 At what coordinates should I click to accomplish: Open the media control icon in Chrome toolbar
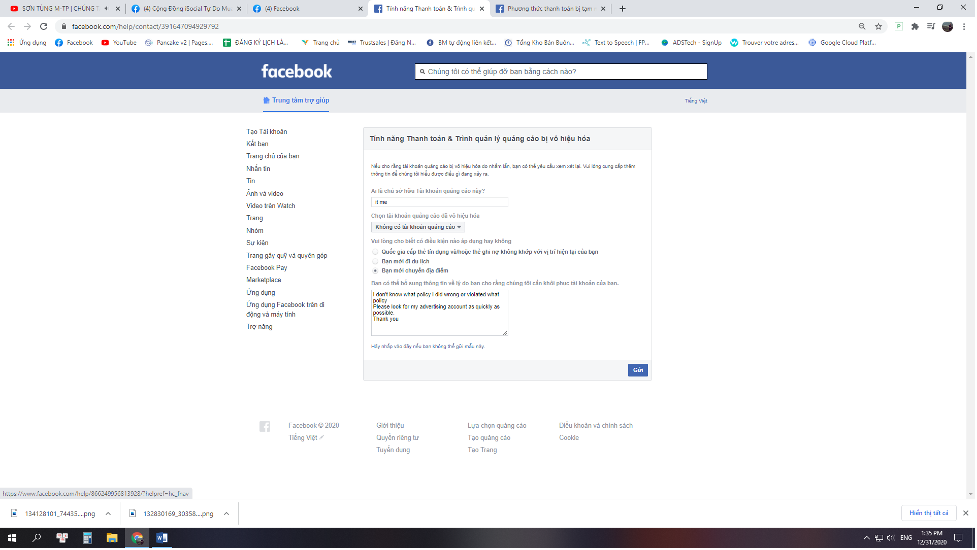[931, 26]
